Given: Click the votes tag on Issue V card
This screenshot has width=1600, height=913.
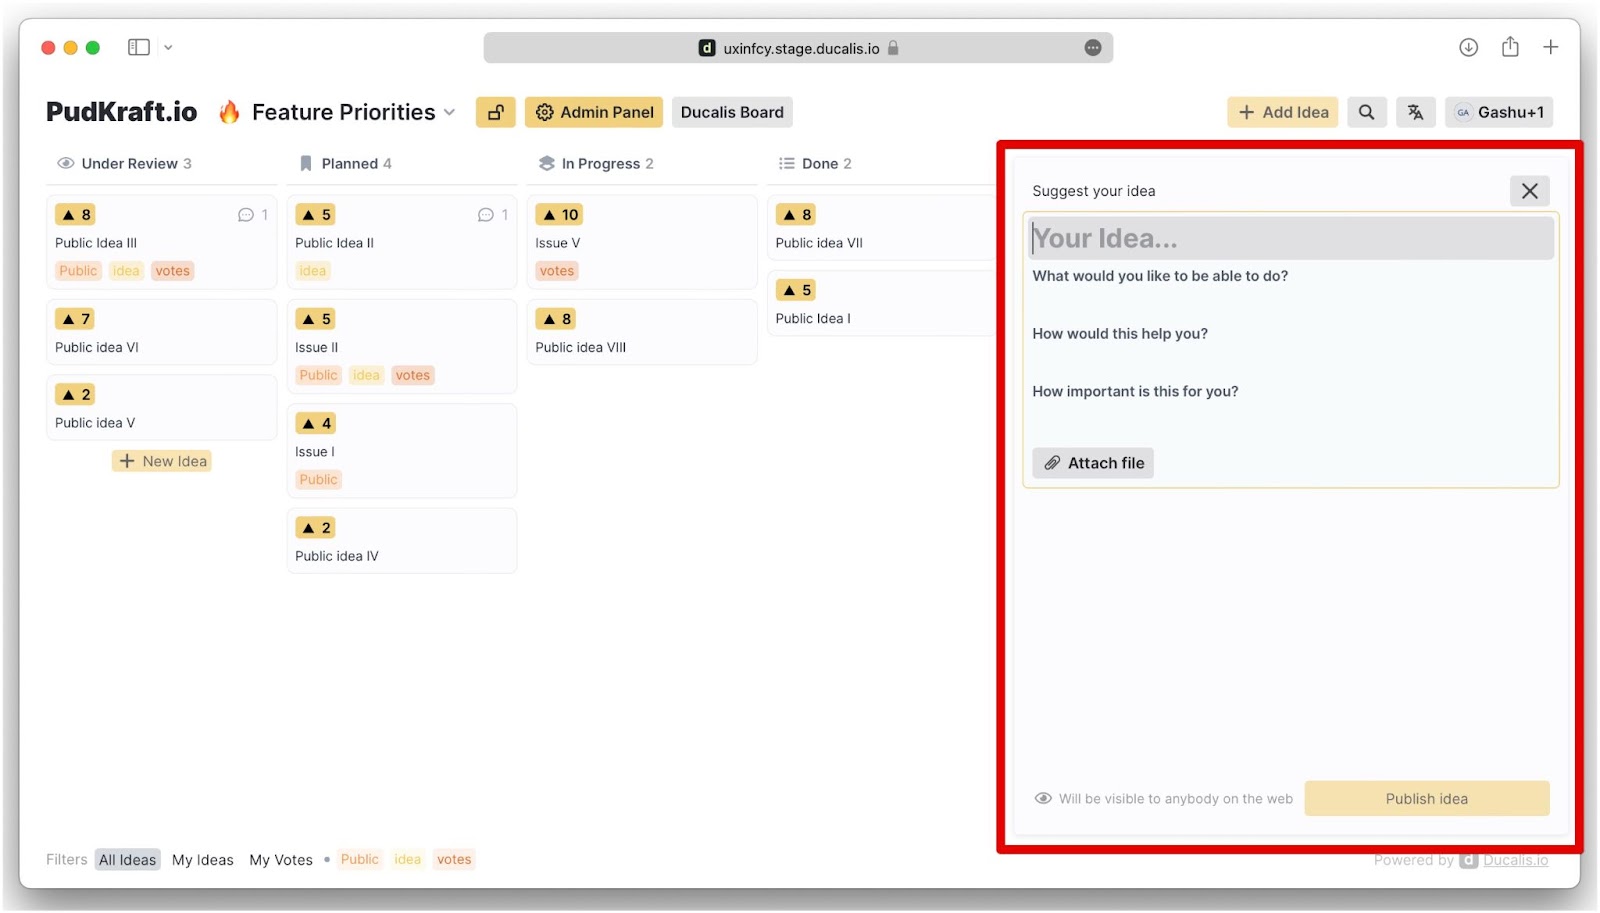Looking at the screenshot, I should pyautogui.click(x=557, y=271).
